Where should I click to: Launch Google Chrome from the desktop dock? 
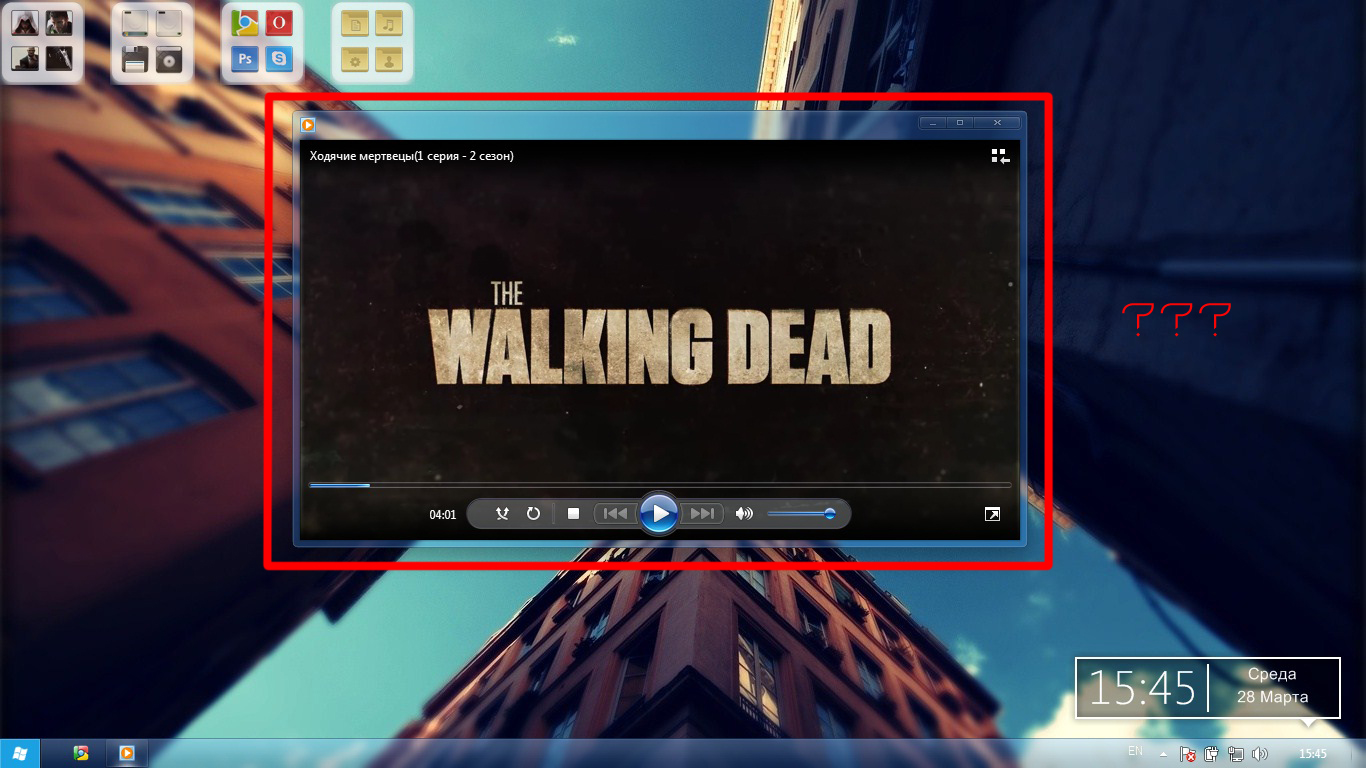point(245,23)
